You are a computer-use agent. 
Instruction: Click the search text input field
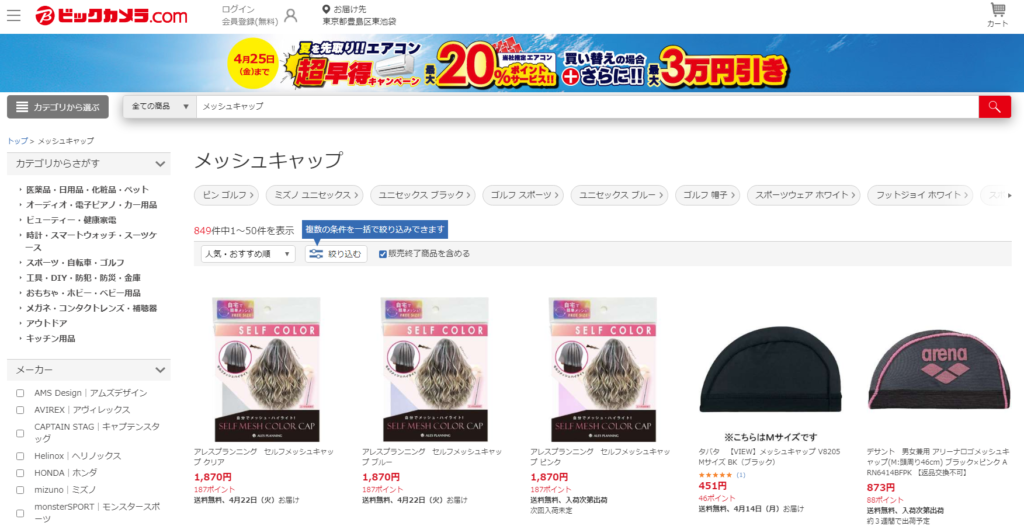point(587,107)
